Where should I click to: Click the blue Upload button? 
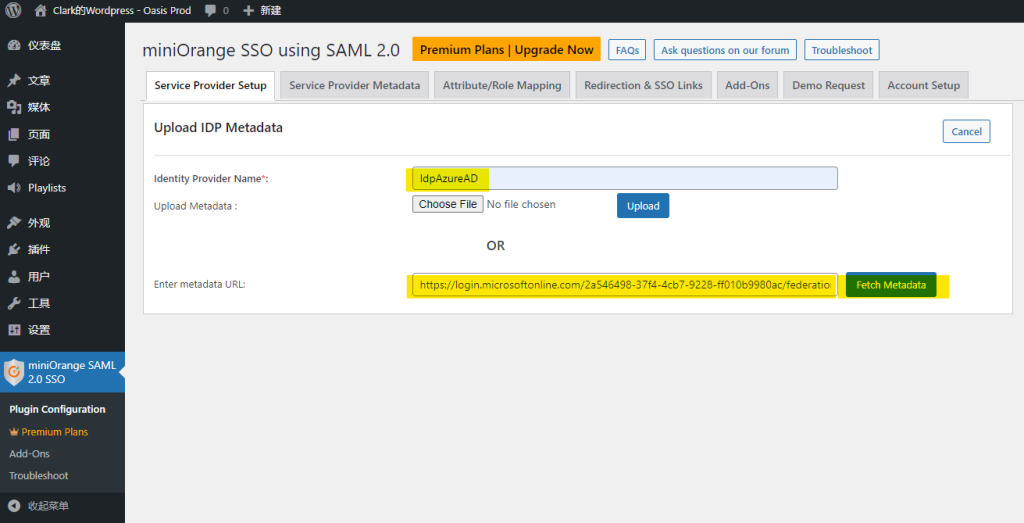[642, 206]
